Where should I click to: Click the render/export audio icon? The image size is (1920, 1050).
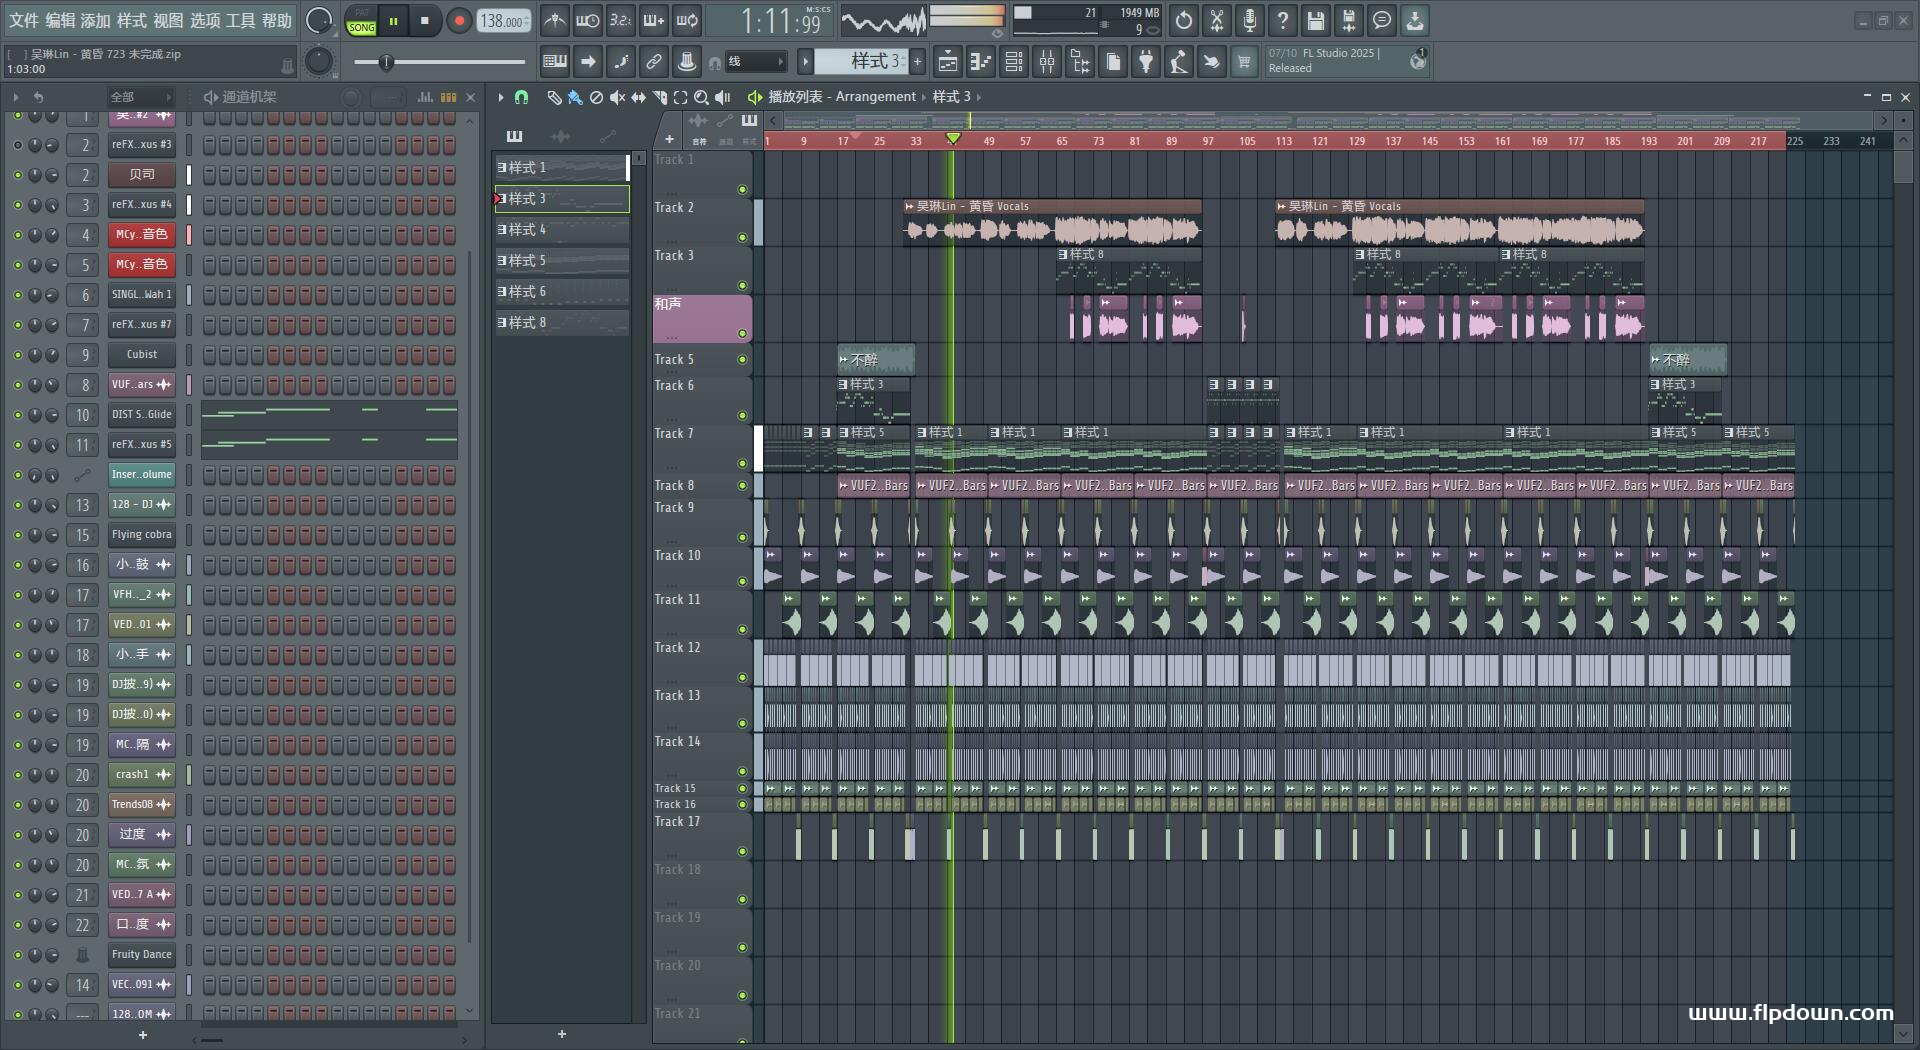(1349, 20)
